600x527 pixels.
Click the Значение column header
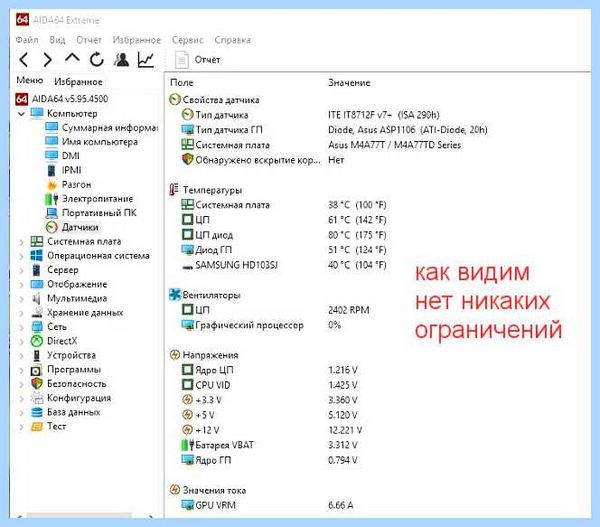tap(349, 83)
